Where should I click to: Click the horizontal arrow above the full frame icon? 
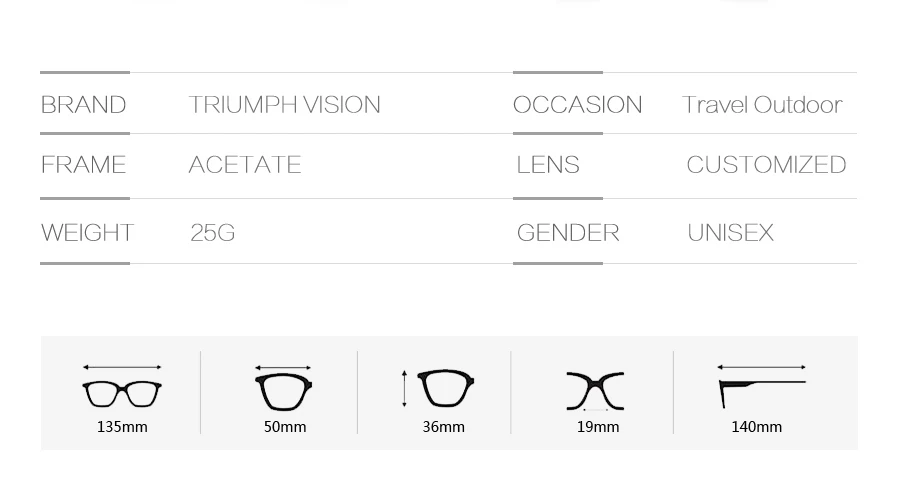coord(122,366)
